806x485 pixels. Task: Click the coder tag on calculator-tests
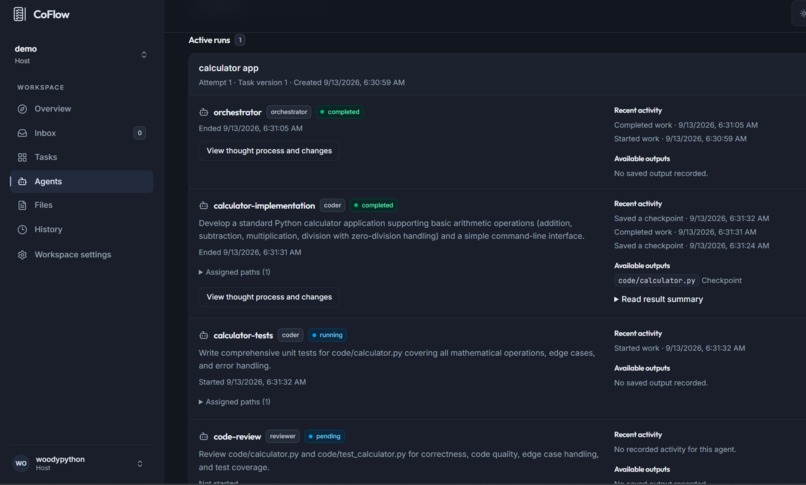pyautogui.click(x=290, y=335)
